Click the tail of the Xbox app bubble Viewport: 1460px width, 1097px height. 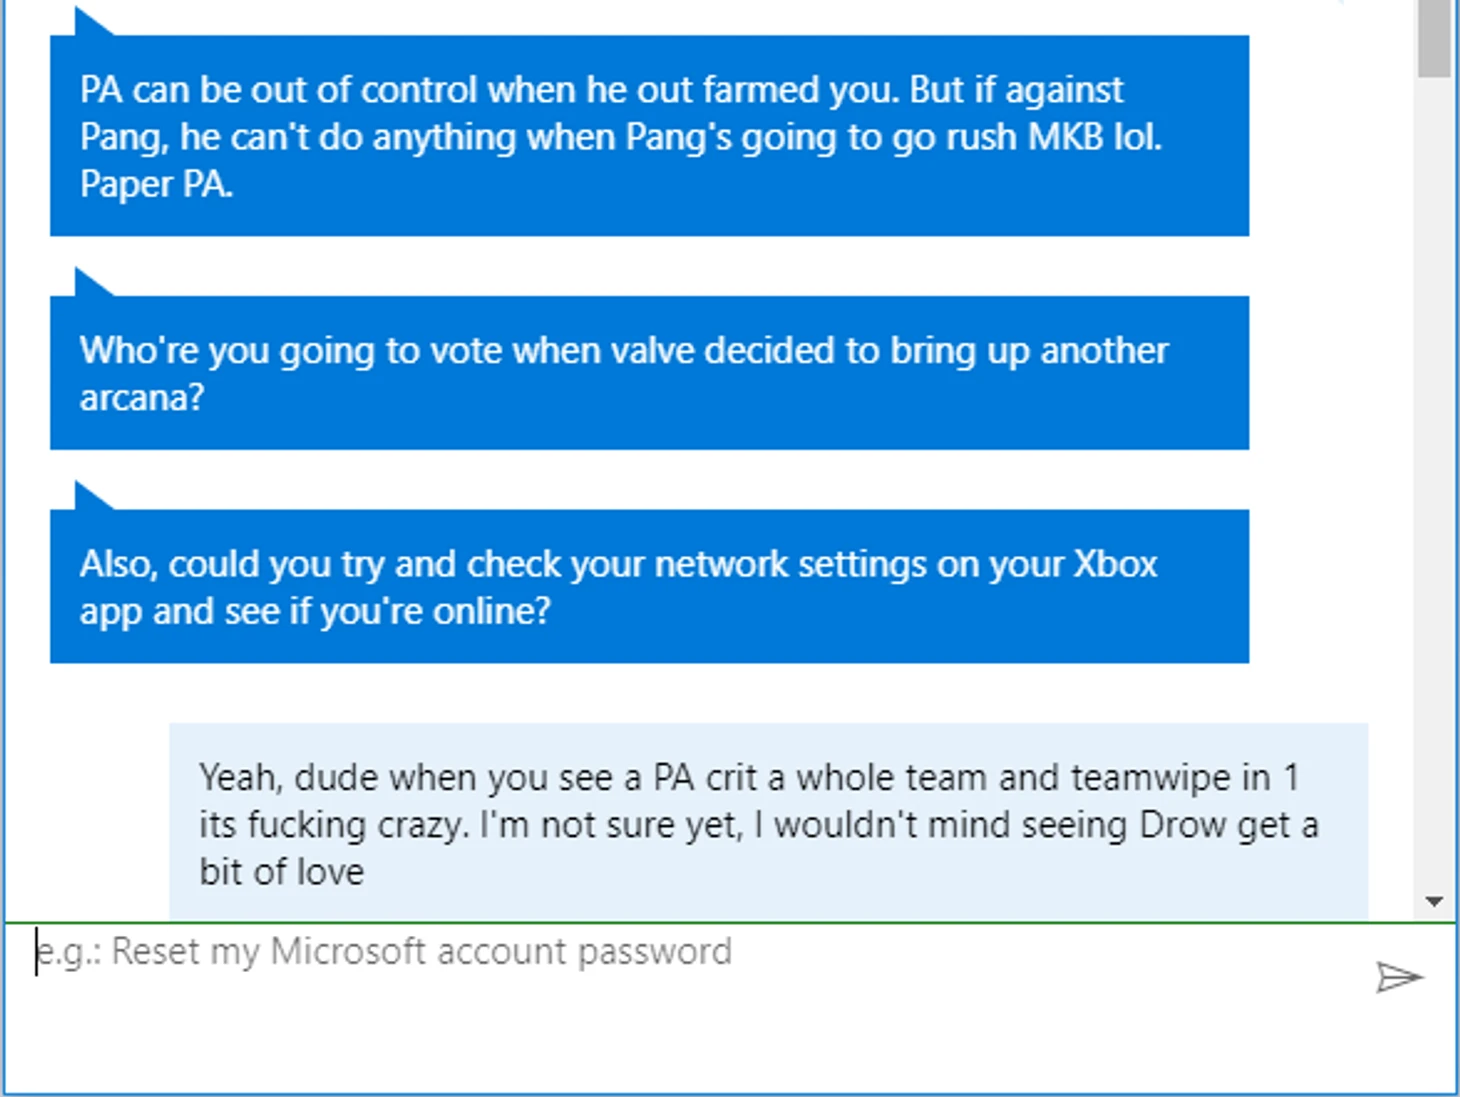coord(89,497)
